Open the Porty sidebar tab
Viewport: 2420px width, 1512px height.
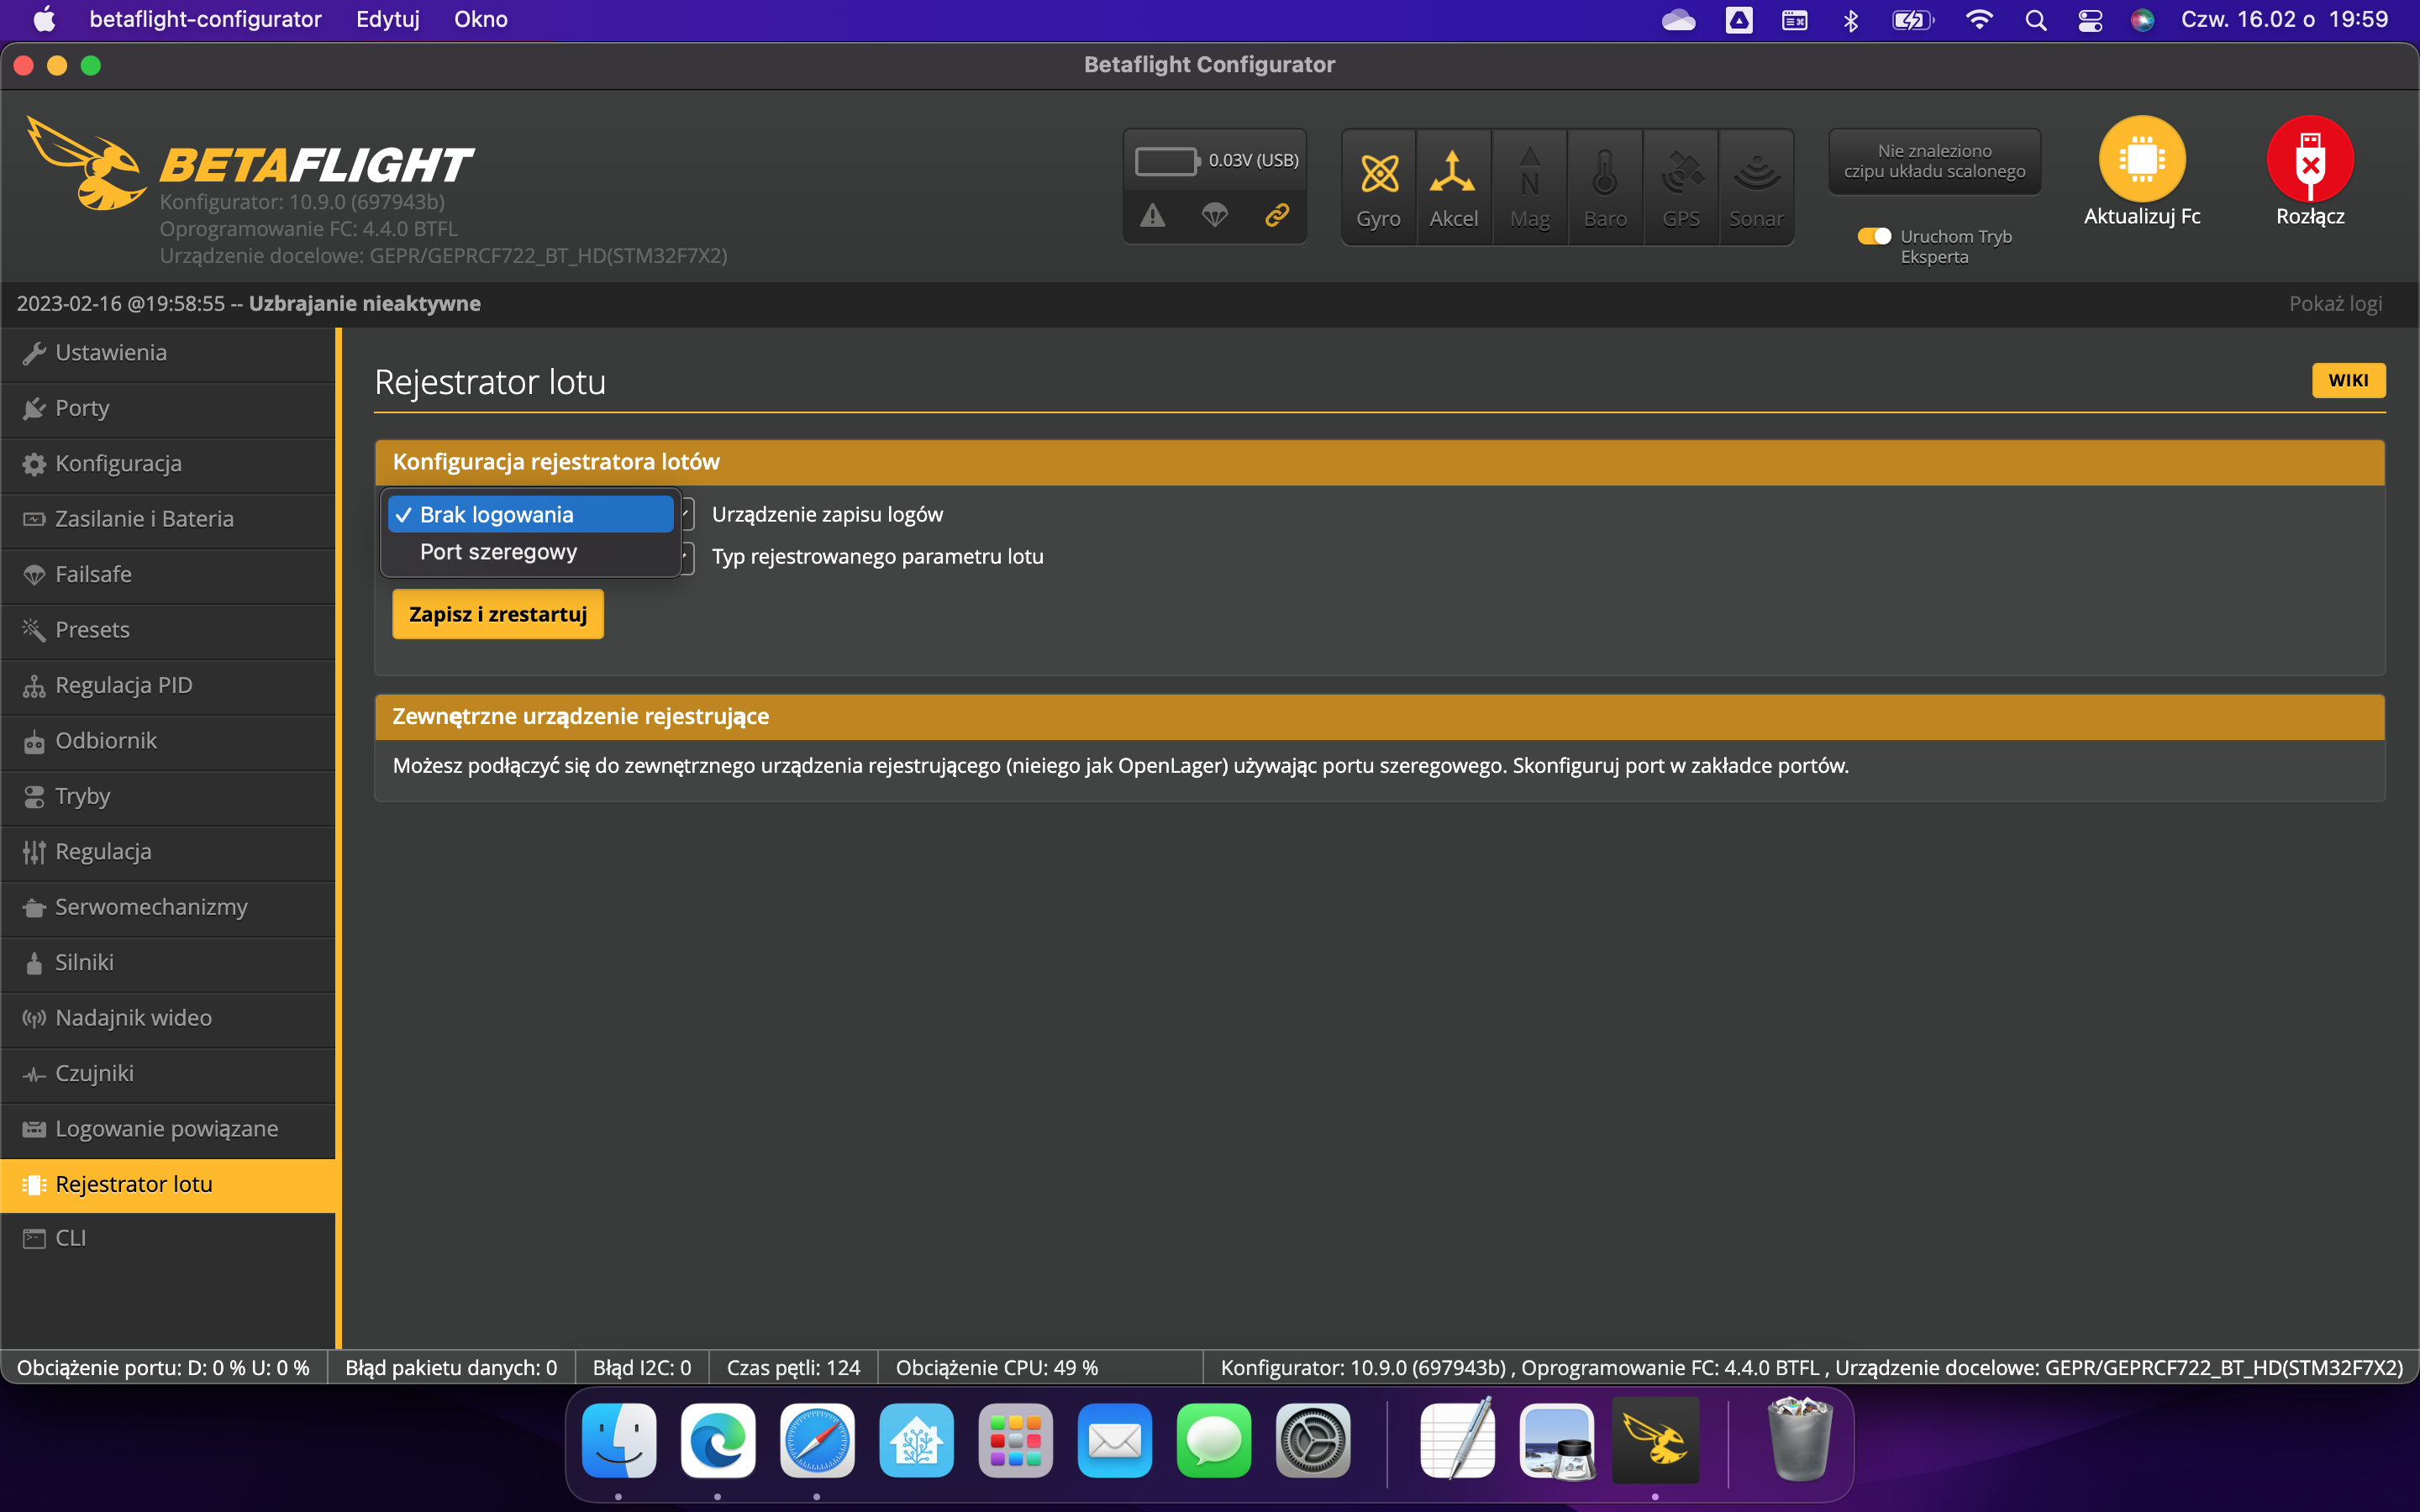(82, 408)
